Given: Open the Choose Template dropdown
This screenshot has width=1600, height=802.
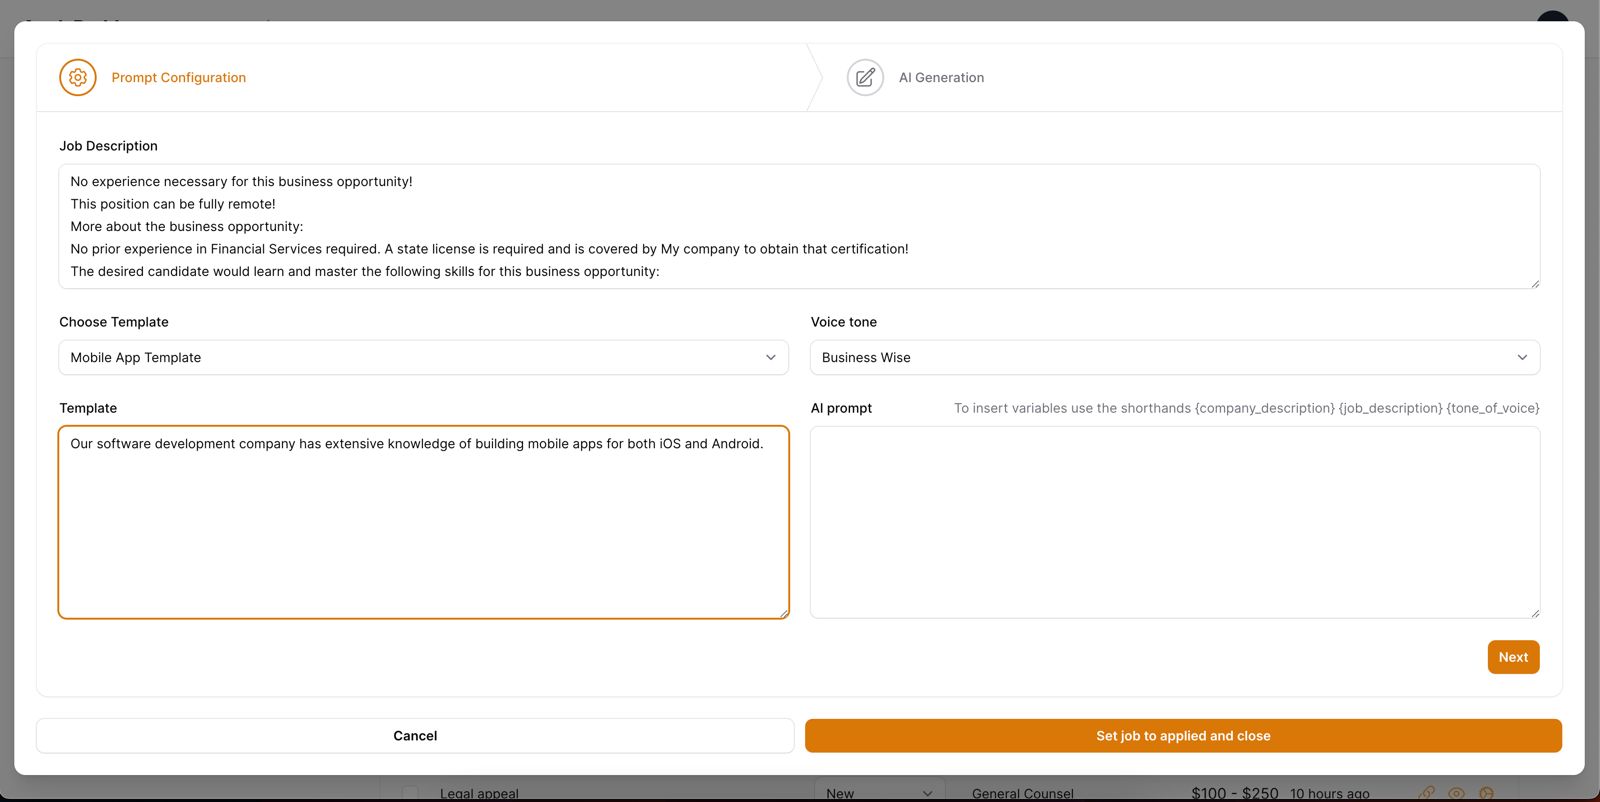Looking at the screenshot, I should [424, 358].
